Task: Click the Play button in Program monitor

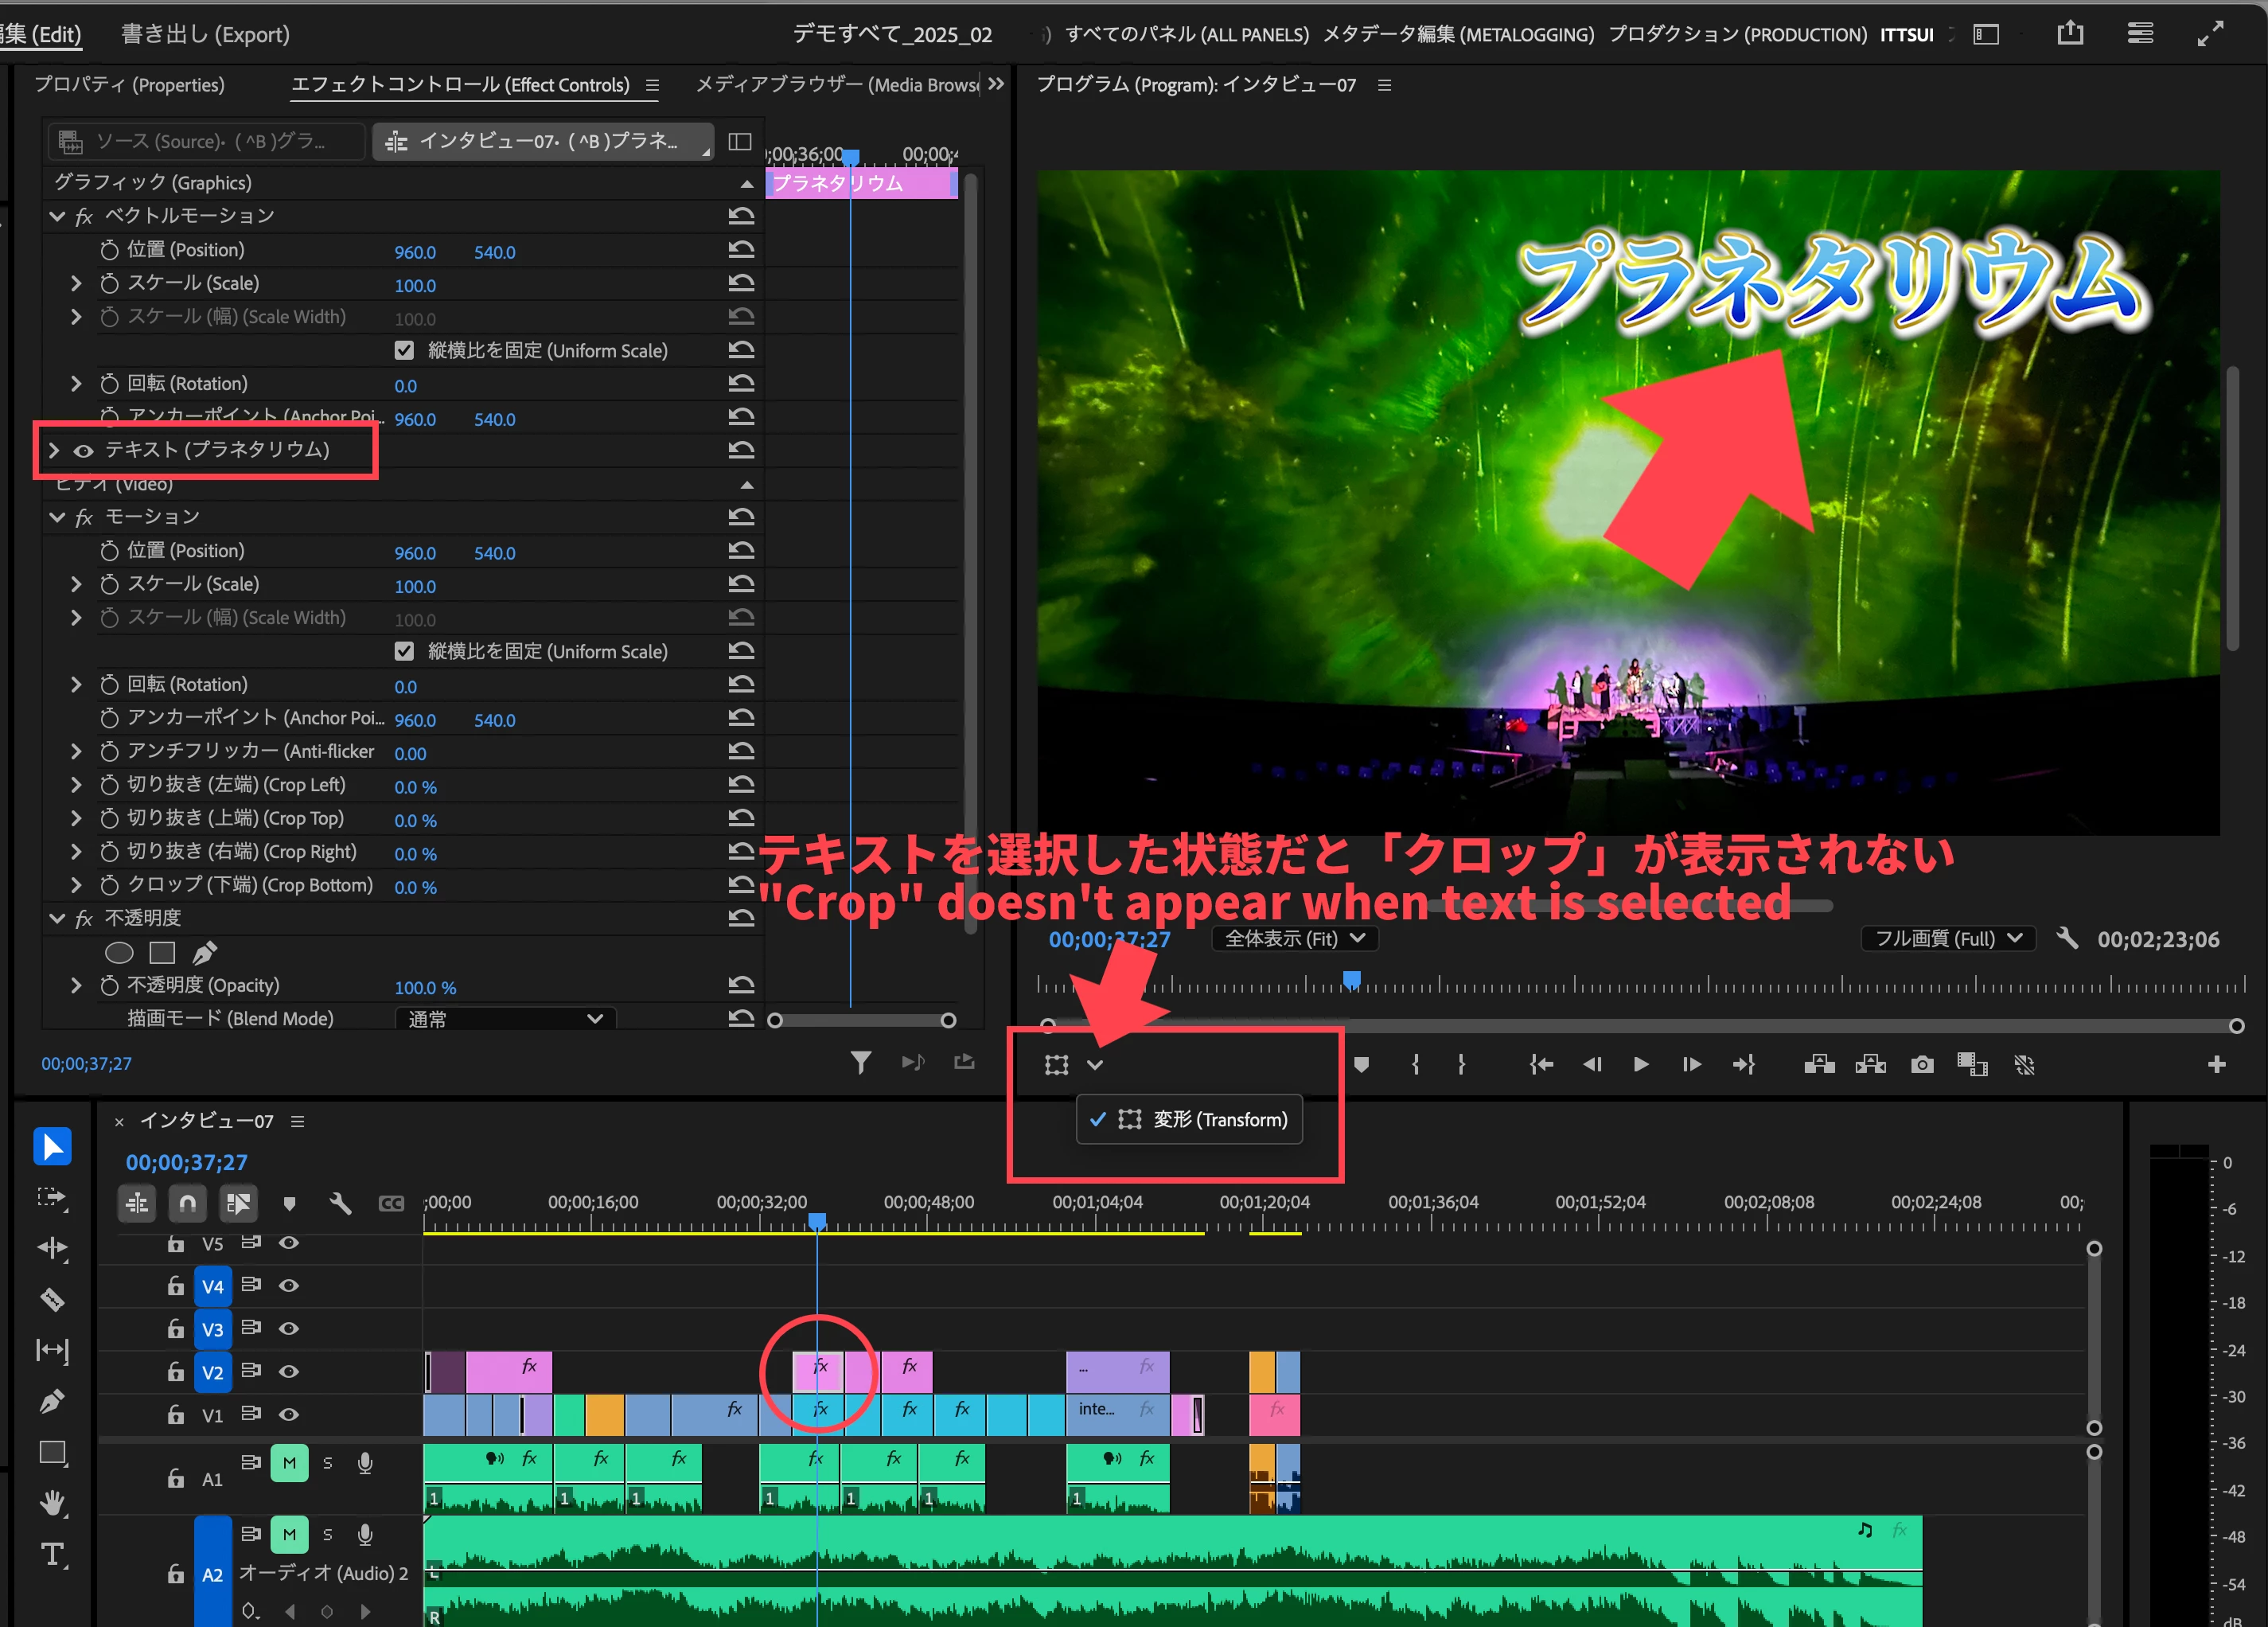Action: point(1640,1065)
